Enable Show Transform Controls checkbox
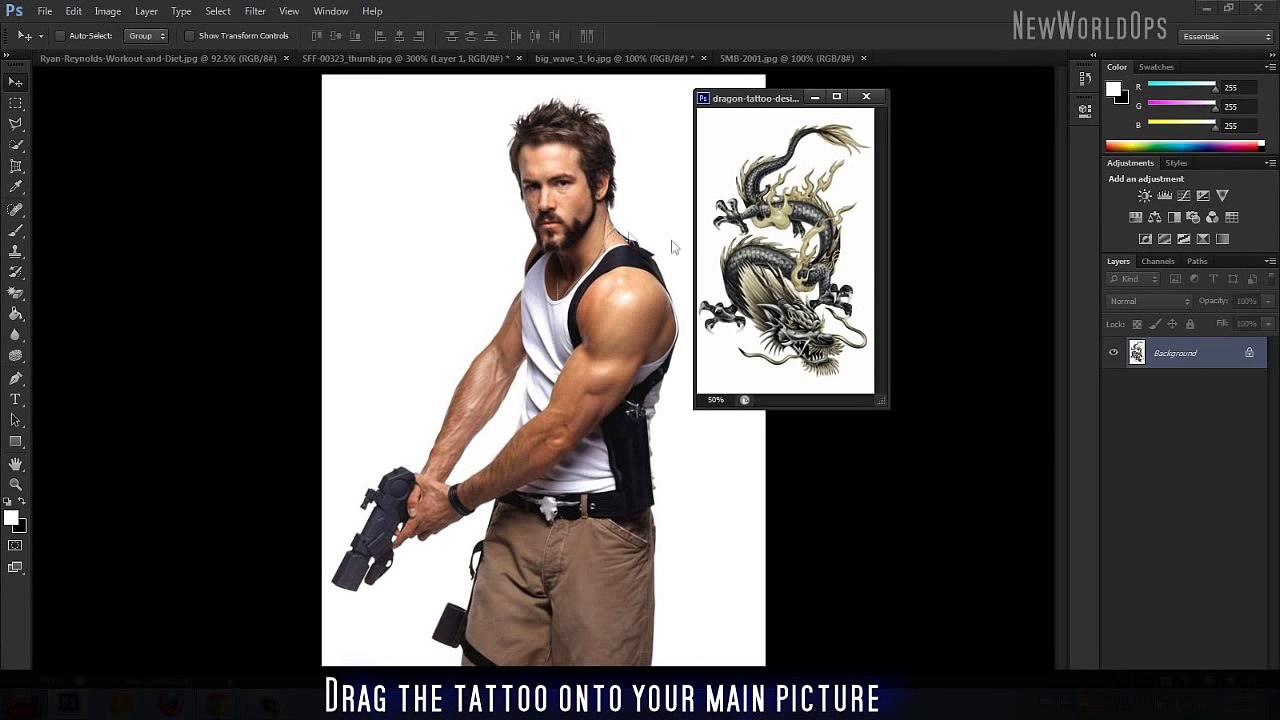The image size is (1280, 720). click(x=189, y=36)
